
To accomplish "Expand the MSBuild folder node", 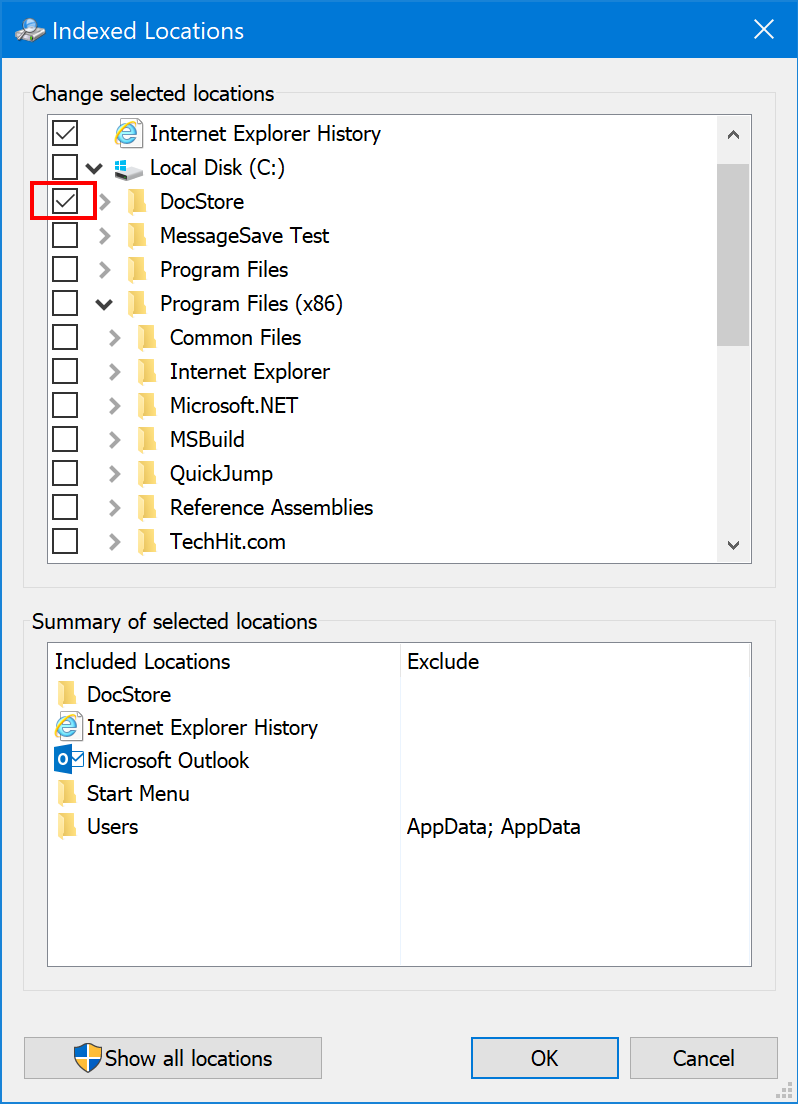I will 115,440.
